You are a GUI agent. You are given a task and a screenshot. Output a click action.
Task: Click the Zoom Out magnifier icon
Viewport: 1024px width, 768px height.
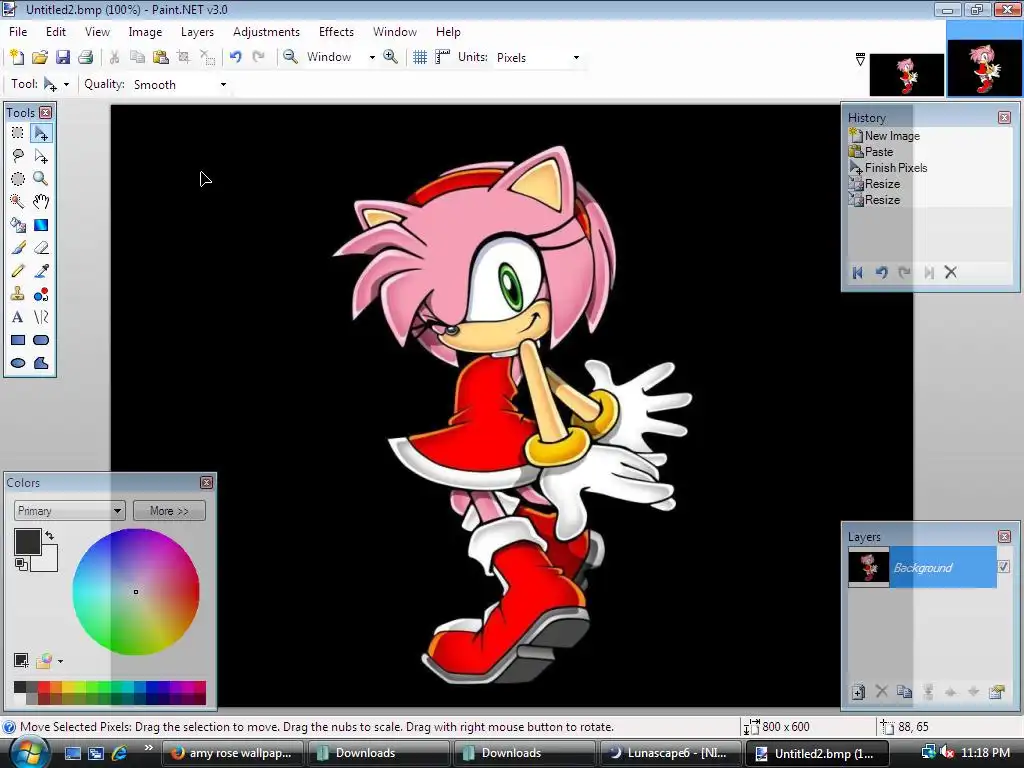click(291, 57)
